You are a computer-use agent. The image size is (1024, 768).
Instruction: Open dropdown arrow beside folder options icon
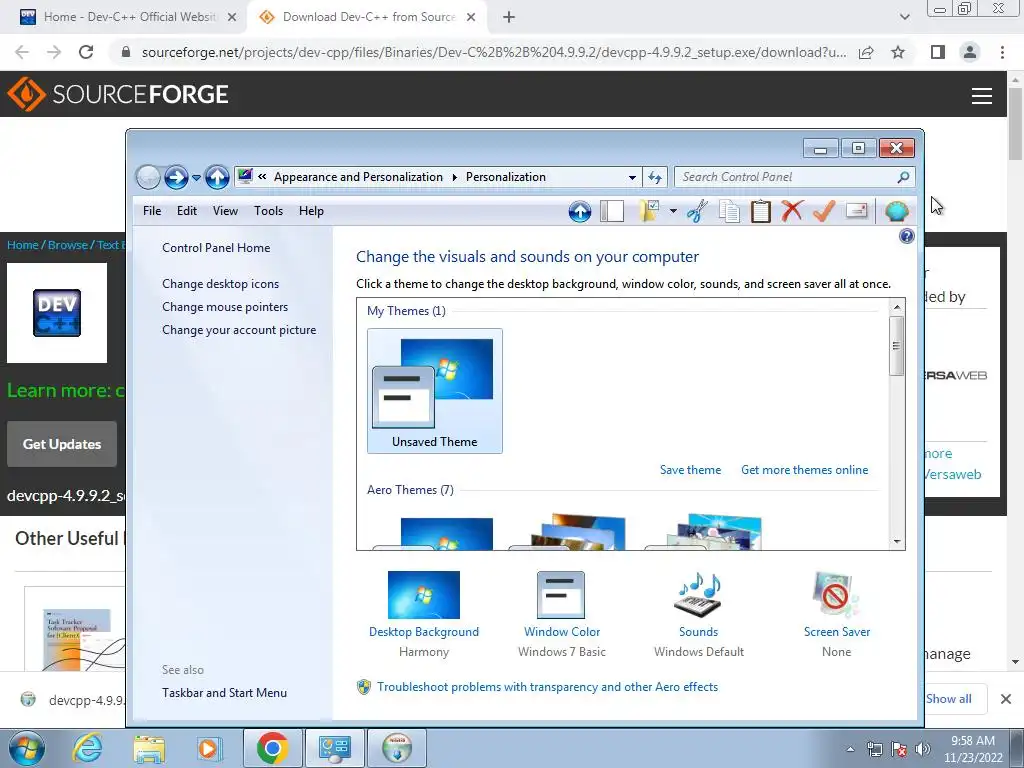tap(673, 212)
